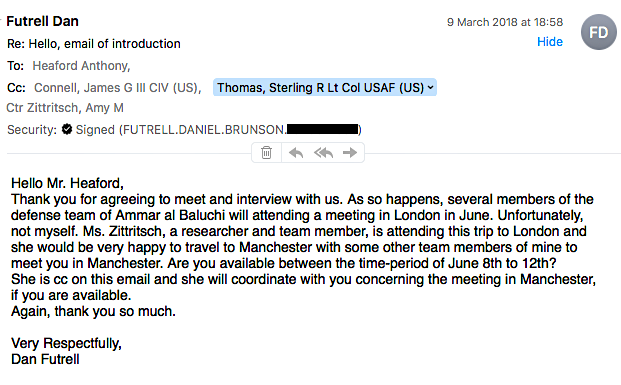The image size is (621, 385).
Task: Click the Security label in the header
Action: click(32, 130)
